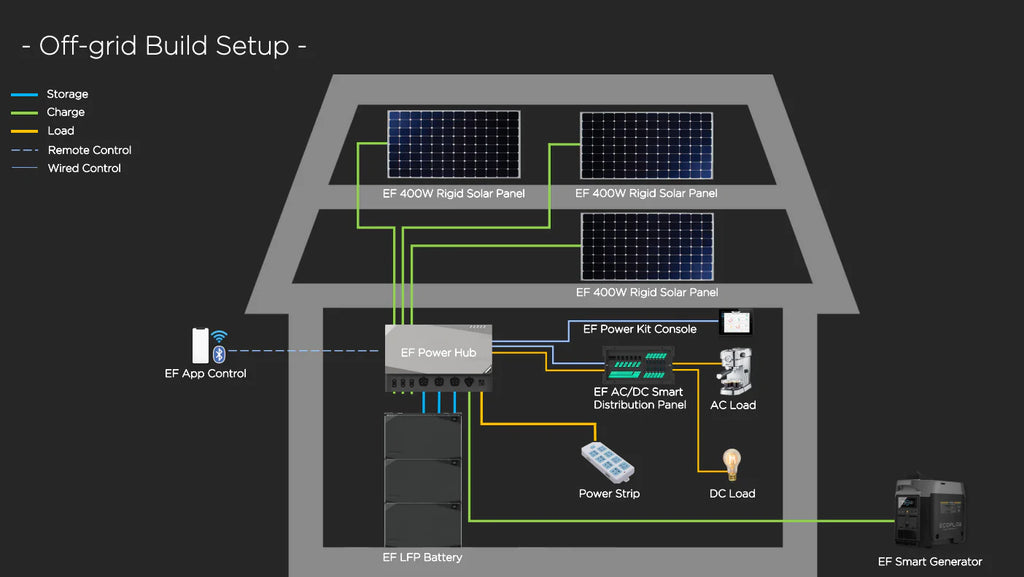
Task: Select the EF Power Hub unit
Action: pyautogui.click(x=438, y=358)
